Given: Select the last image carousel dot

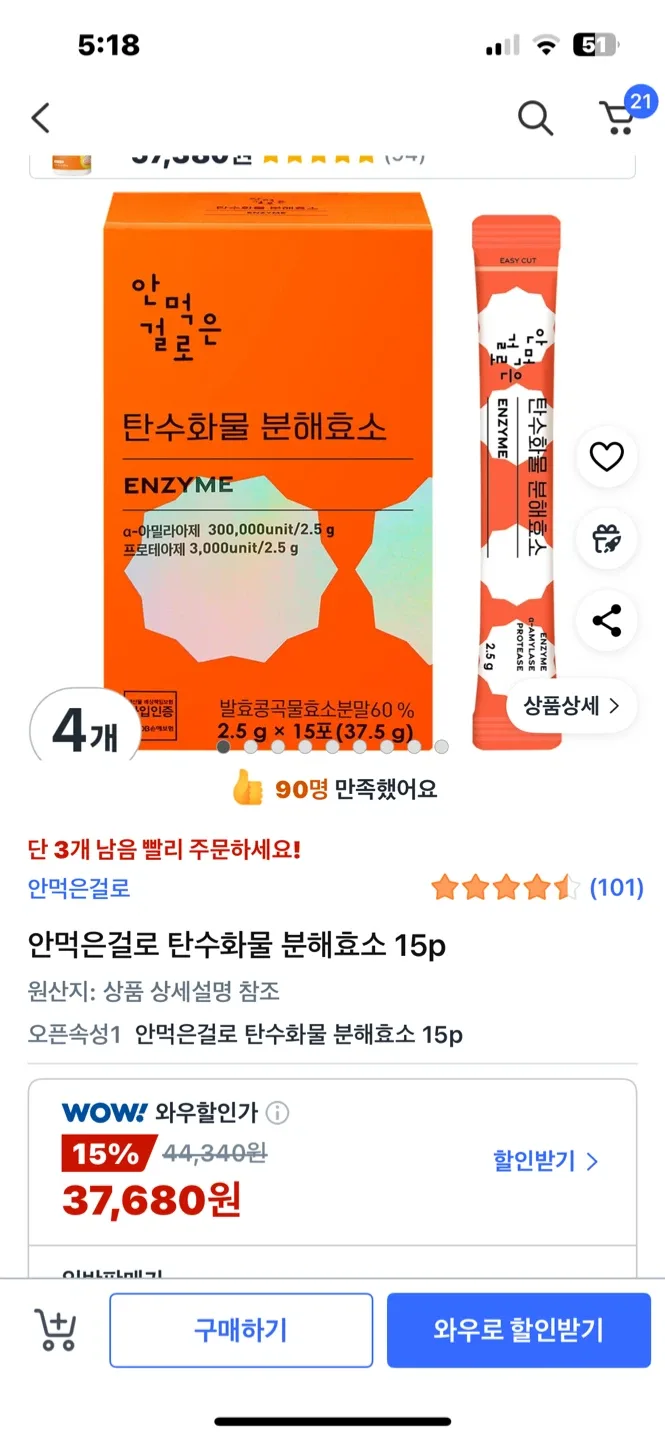Looking at the screenshot, I should (x=441, y=746).
